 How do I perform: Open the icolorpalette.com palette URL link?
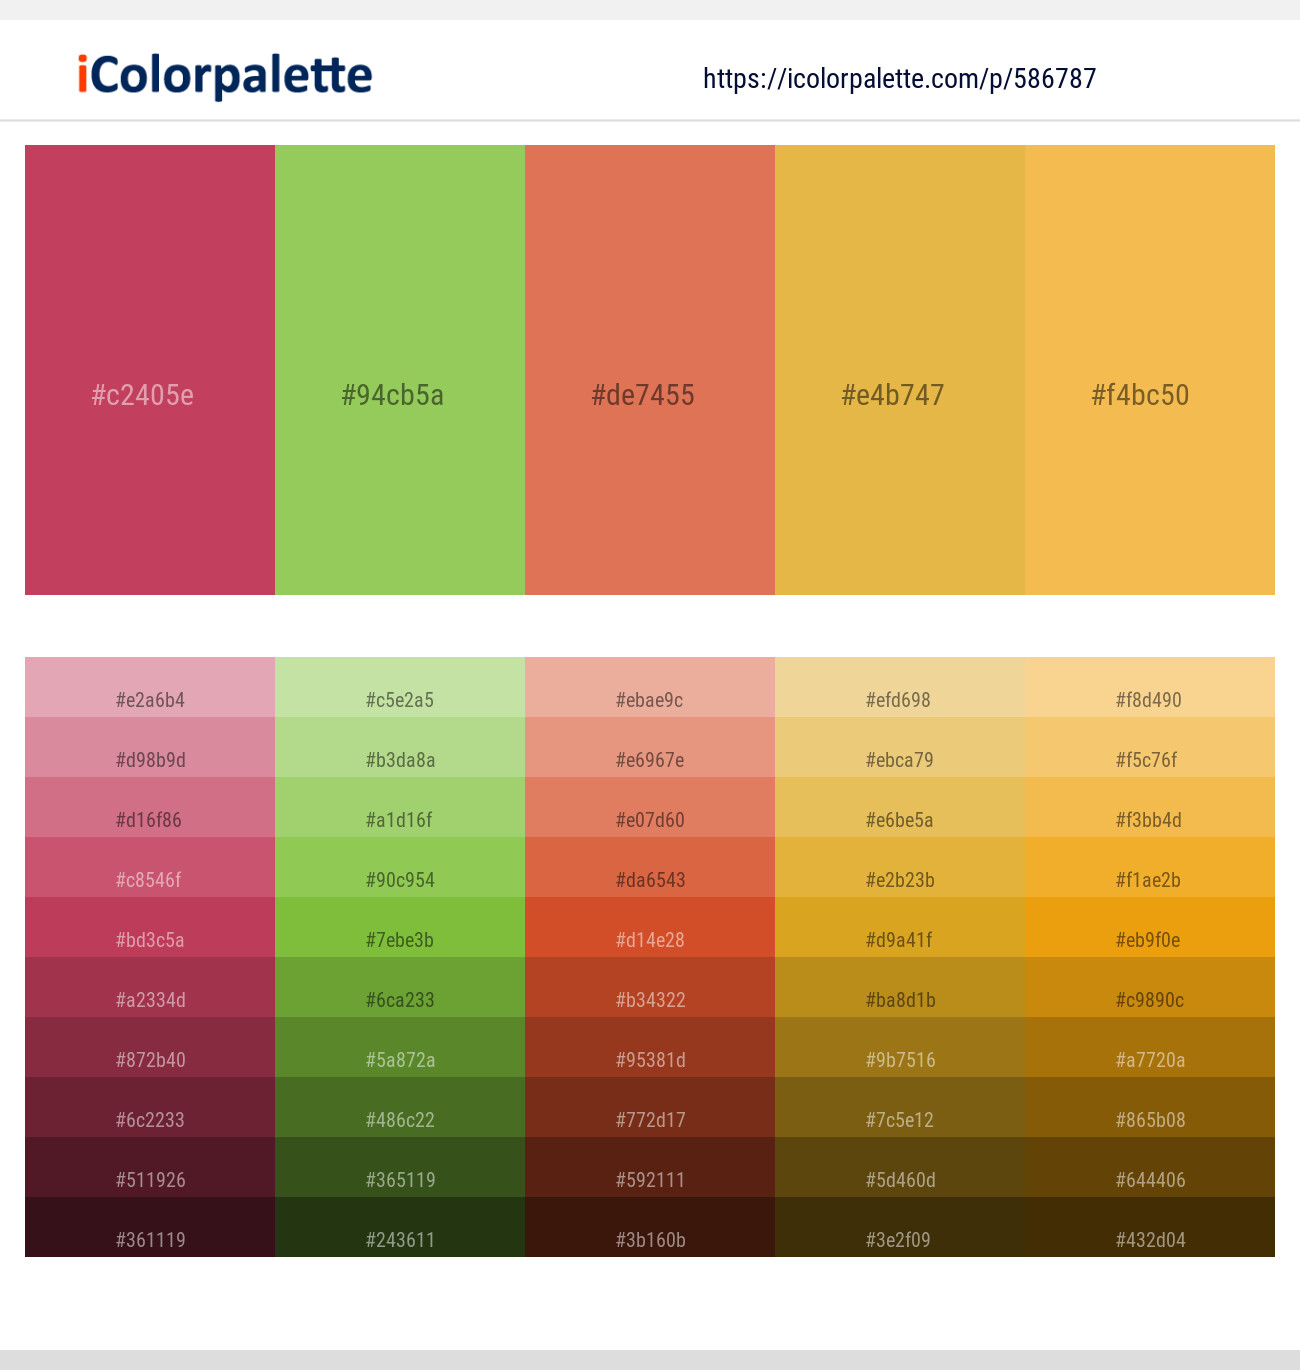898,79
